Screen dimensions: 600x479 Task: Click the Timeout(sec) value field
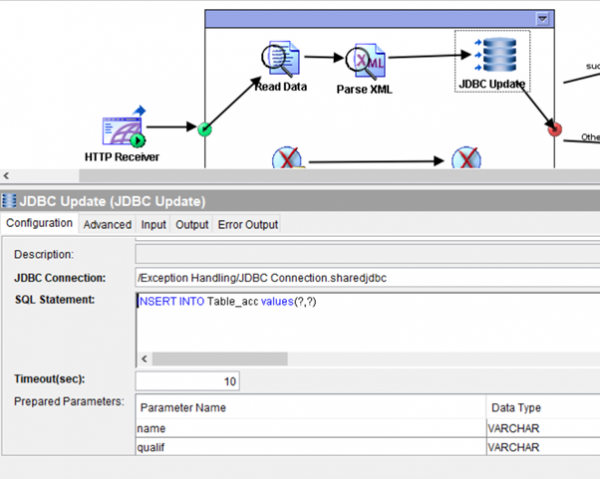click(187, 381)
